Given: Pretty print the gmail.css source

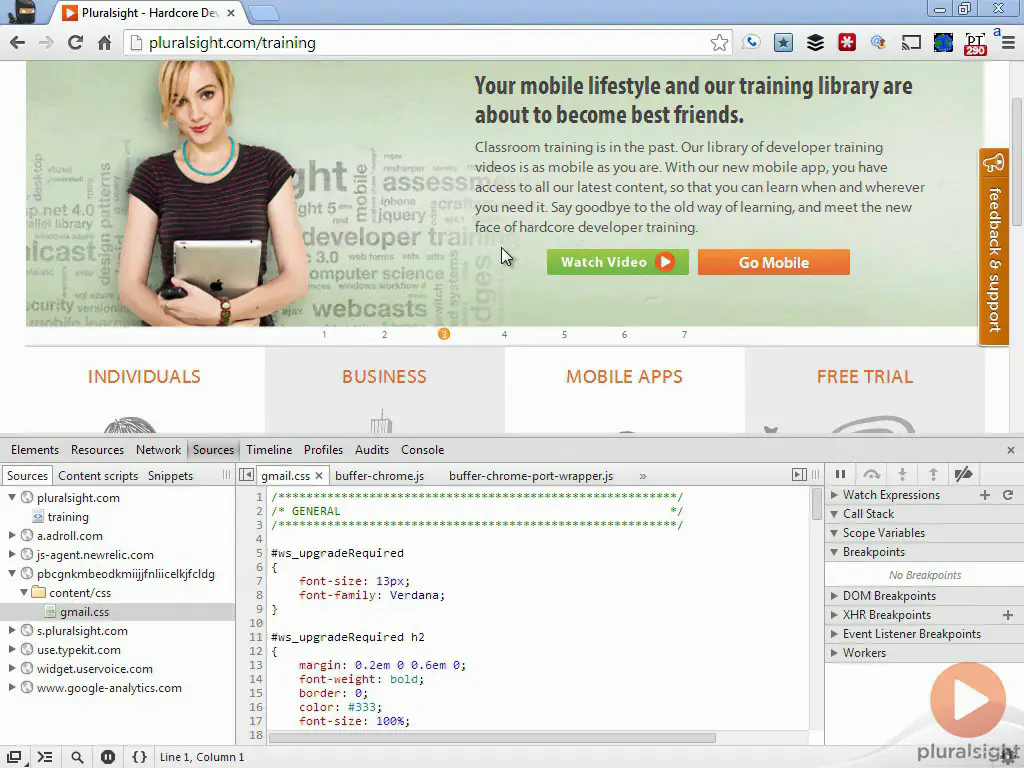Looking at the screenshot, I should [x=139, y=757].
